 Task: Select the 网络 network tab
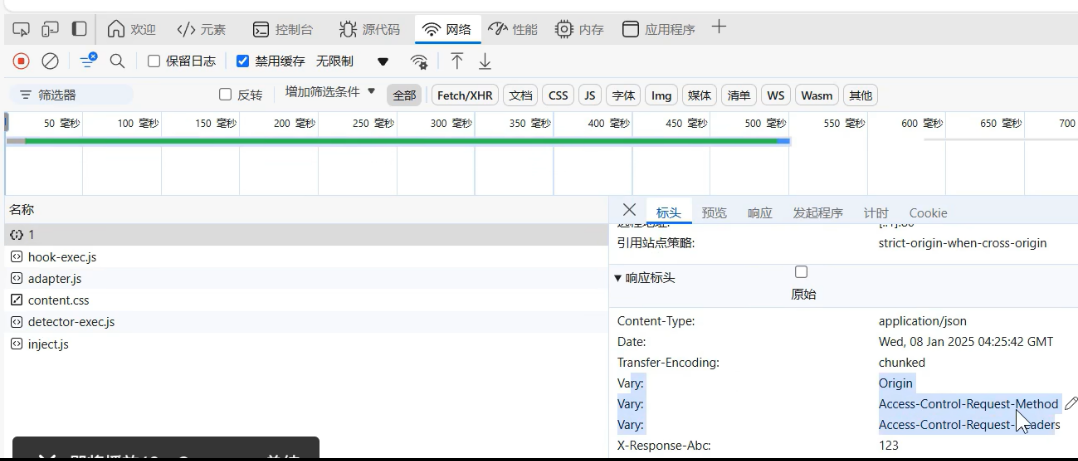click(x=448, y=30)
